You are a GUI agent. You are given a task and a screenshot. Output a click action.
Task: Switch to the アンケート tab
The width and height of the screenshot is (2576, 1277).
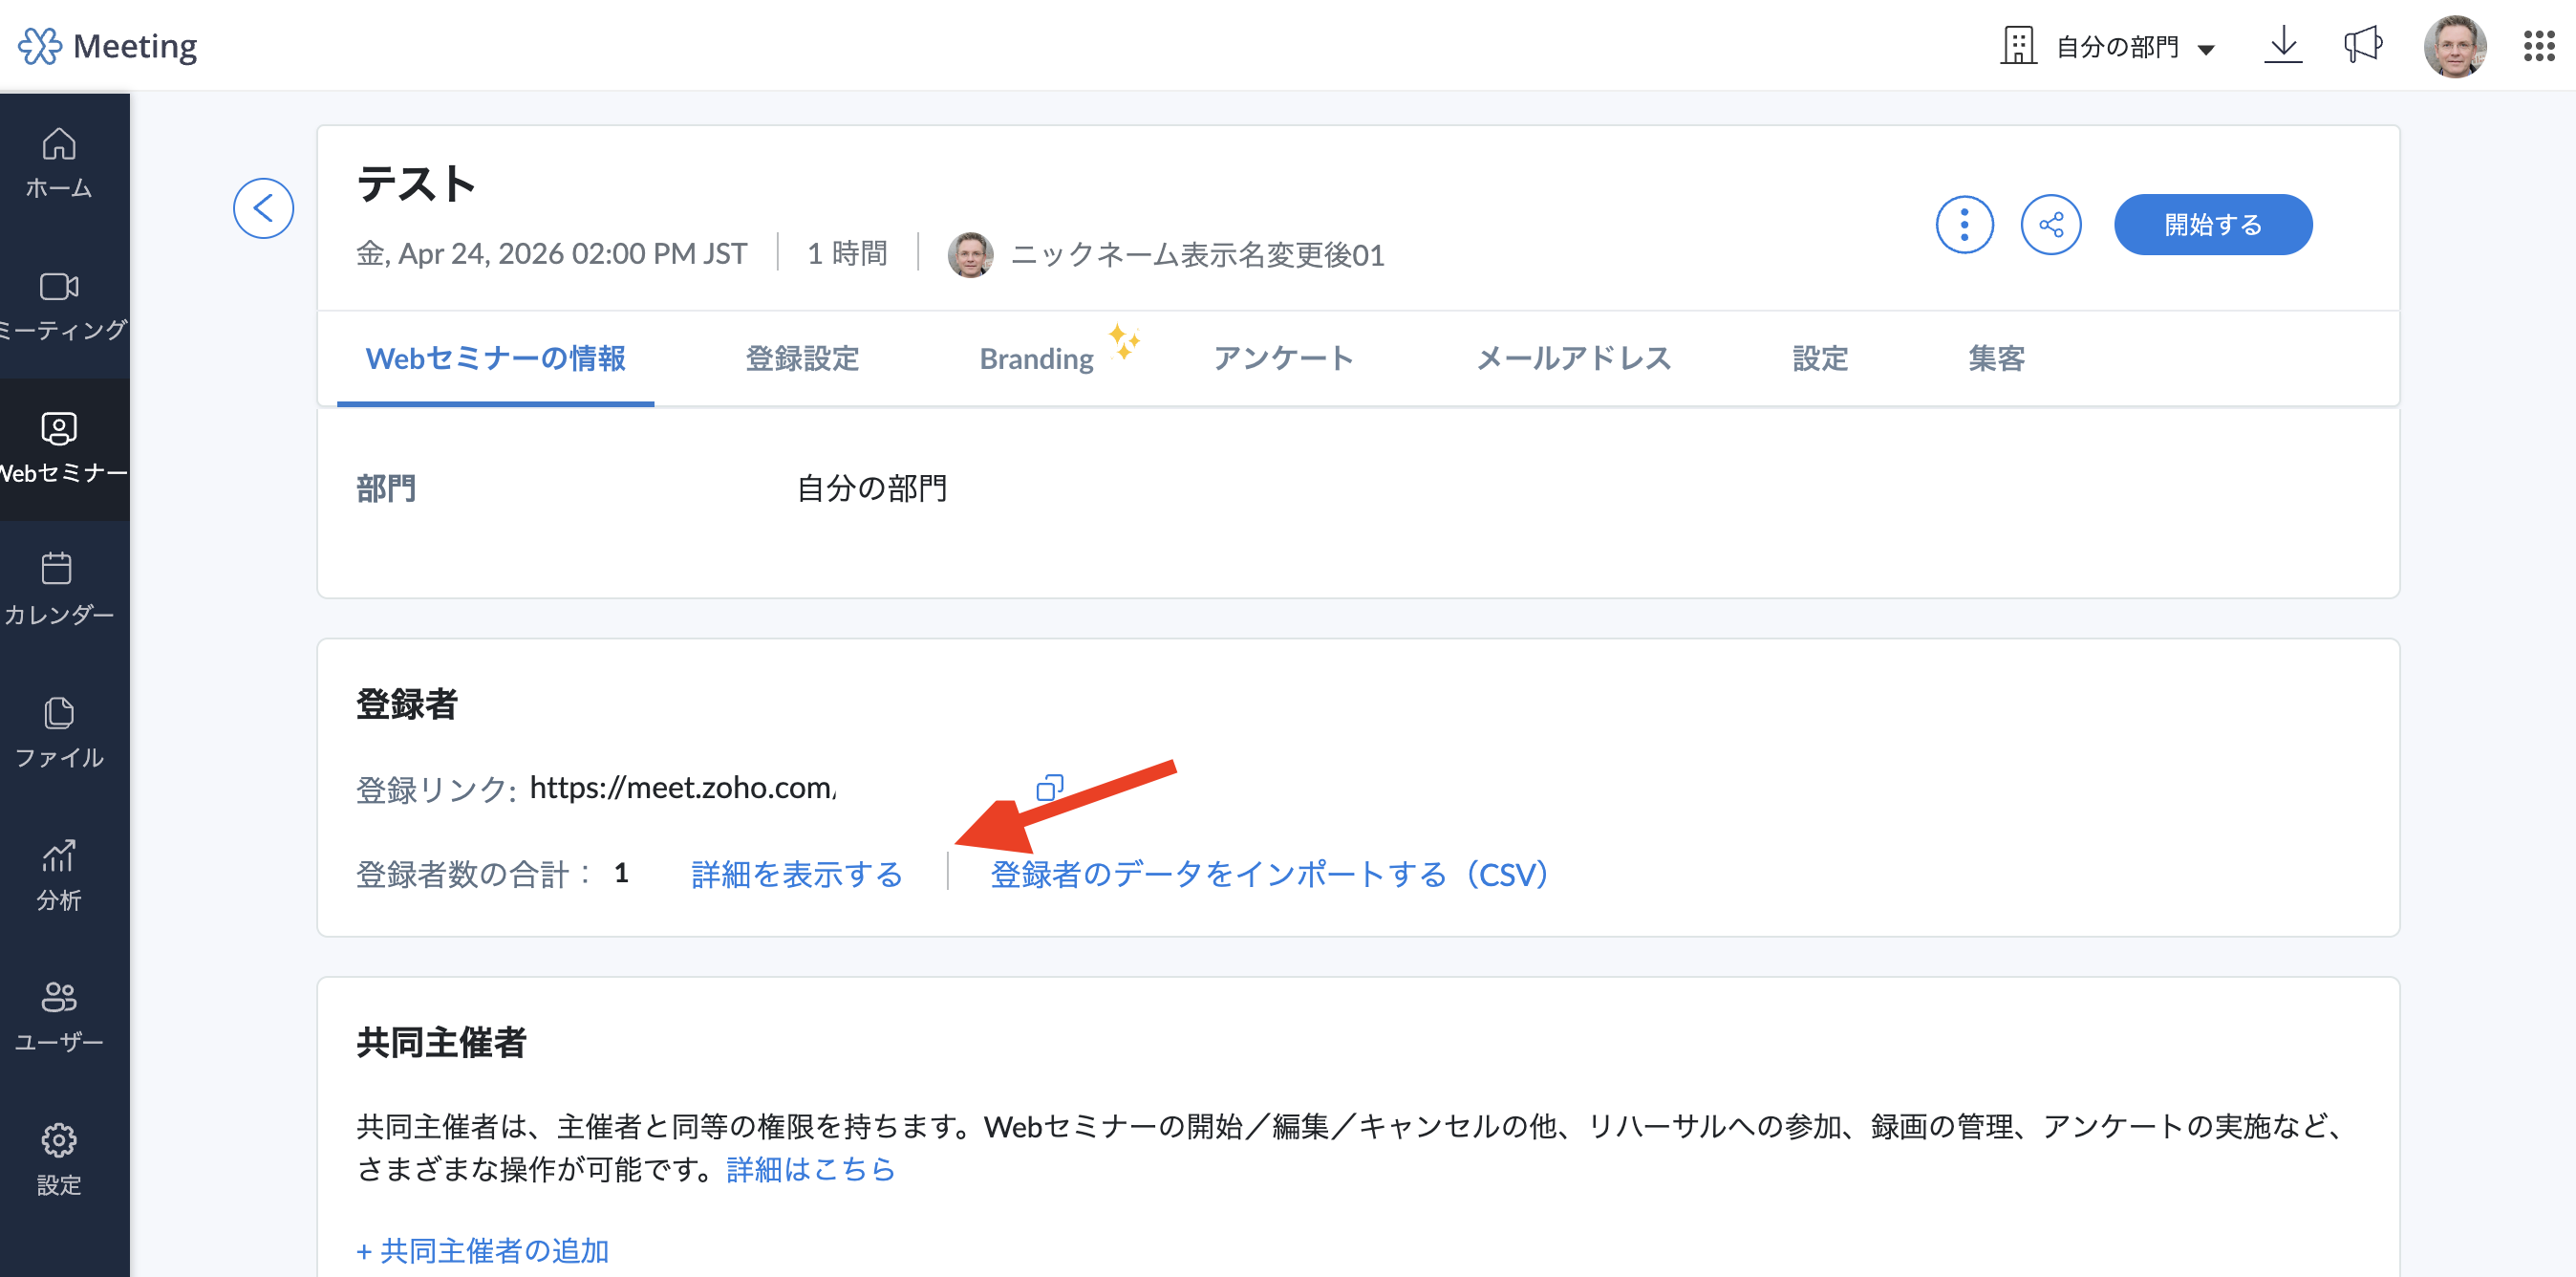tap(1283, 358)
